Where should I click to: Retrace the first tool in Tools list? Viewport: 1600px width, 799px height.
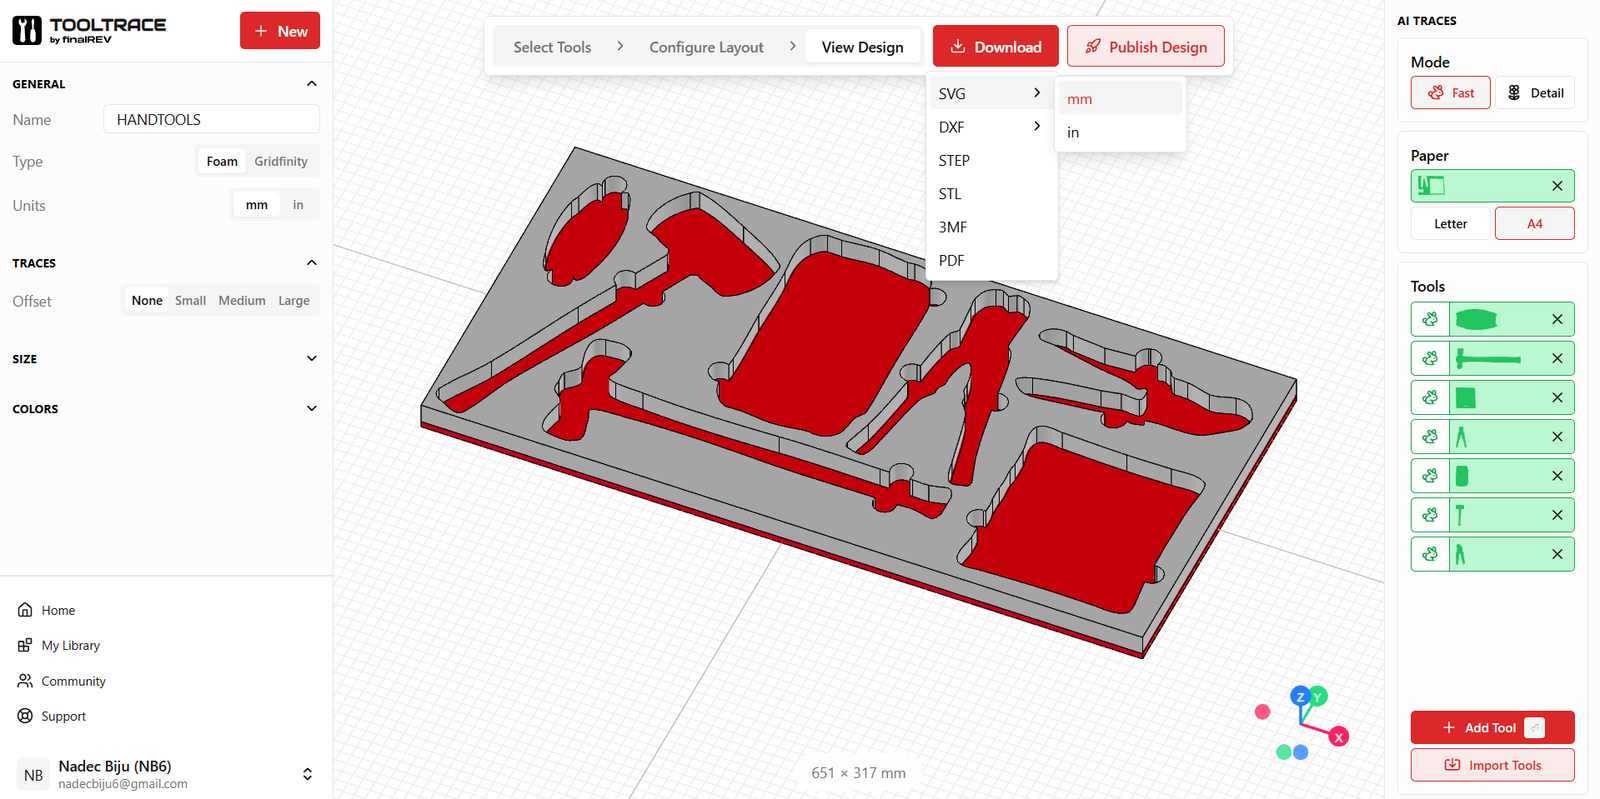coord(1430,319)
